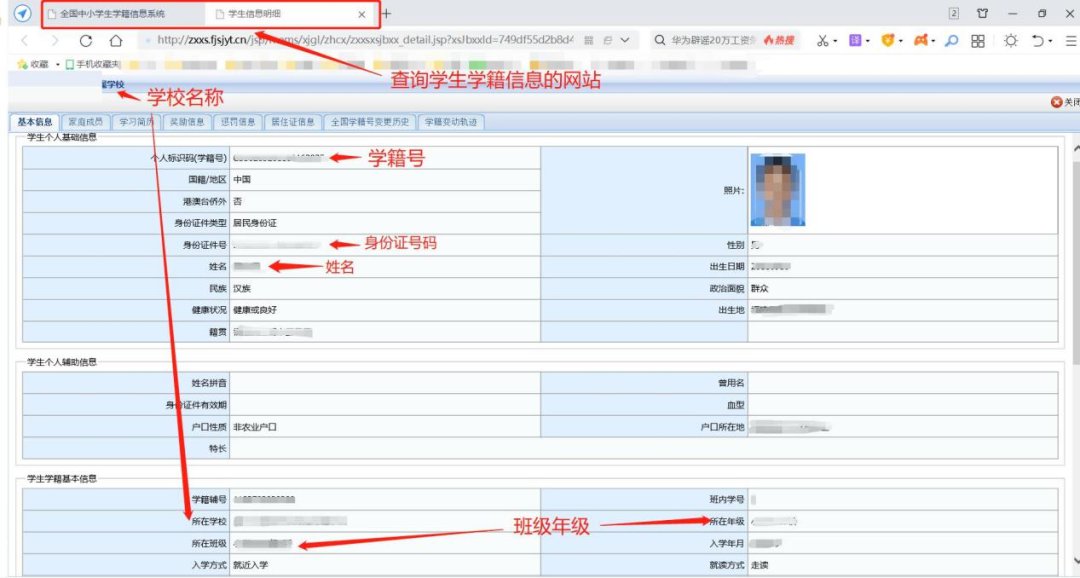Click the 港澳台侨外 value 否
This screenshot has height=578, width=1080.
point(238,202)
